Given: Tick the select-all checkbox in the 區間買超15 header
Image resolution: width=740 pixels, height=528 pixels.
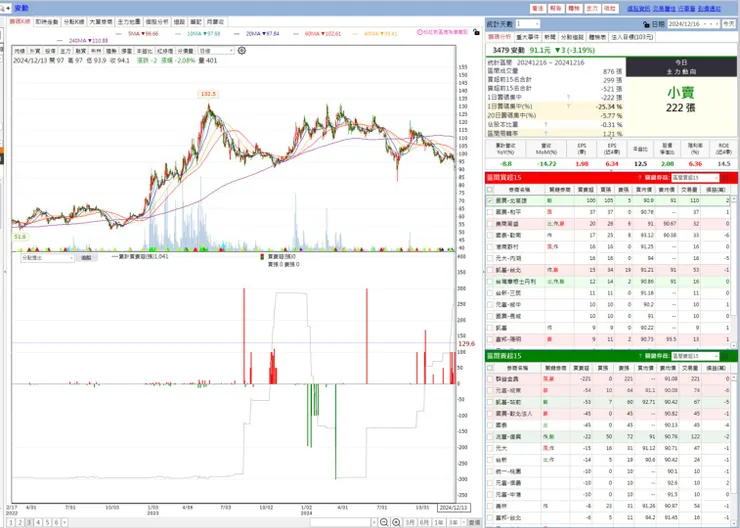Looking at the screenshot, I should point(490,189).
